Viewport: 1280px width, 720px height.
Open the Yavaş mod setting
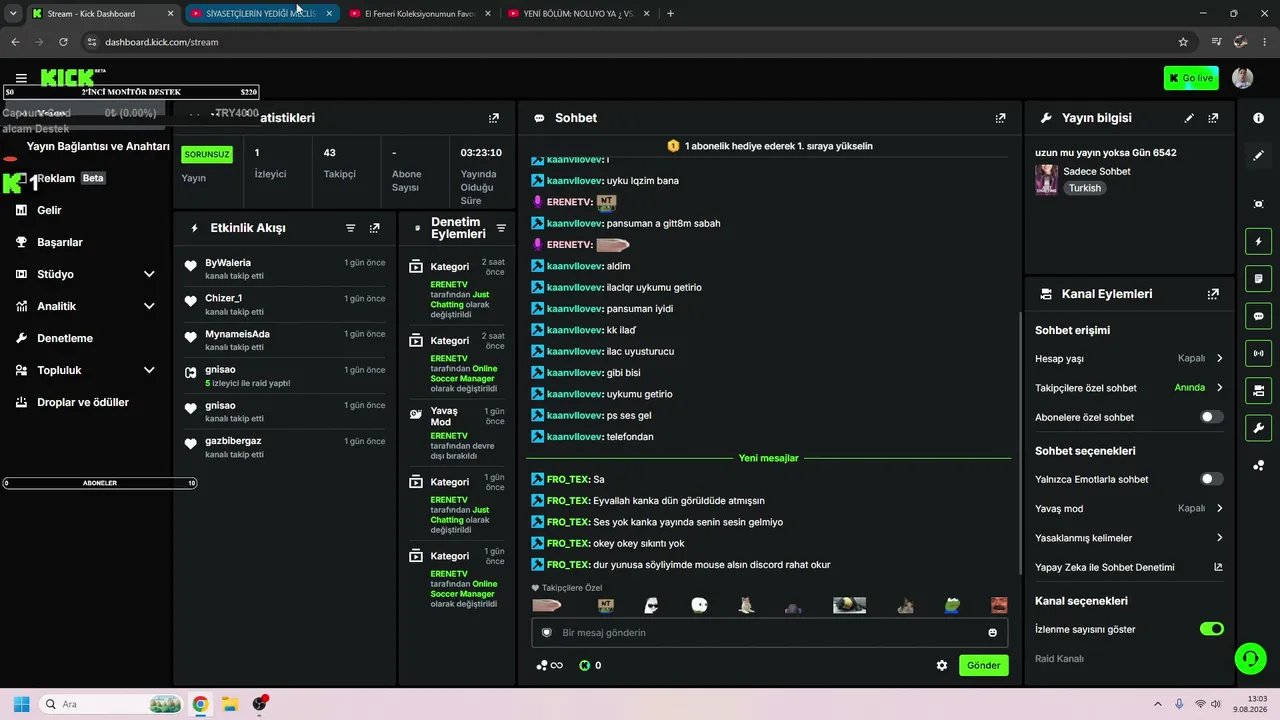click(x=1129, y=508)
